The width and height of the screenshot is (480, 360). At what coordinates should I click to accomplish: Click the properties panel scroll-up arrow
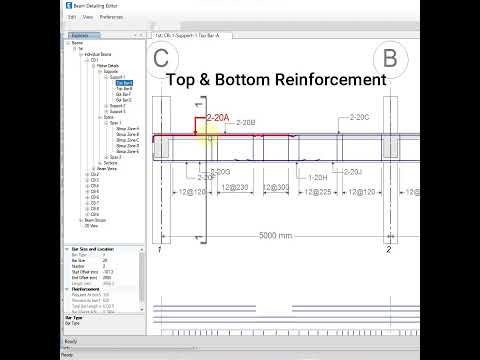pyautogui.click(x=142, y=249)
